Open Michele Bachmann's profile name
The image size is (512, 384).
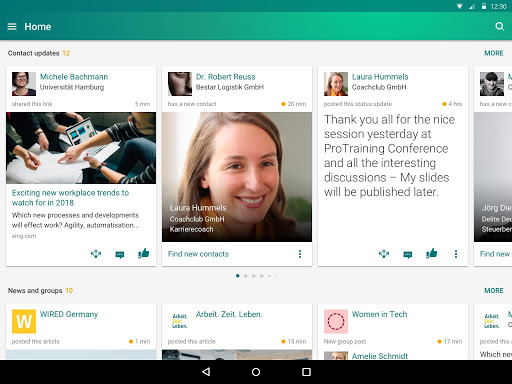pos(74,77)
